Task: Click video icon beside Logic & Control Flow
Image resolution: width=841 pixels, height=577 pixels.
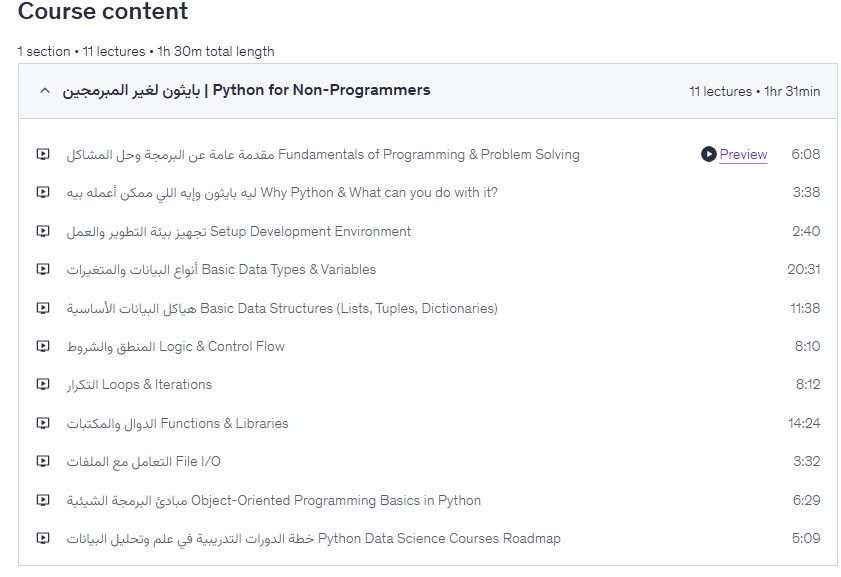Action: pos(43,347)
